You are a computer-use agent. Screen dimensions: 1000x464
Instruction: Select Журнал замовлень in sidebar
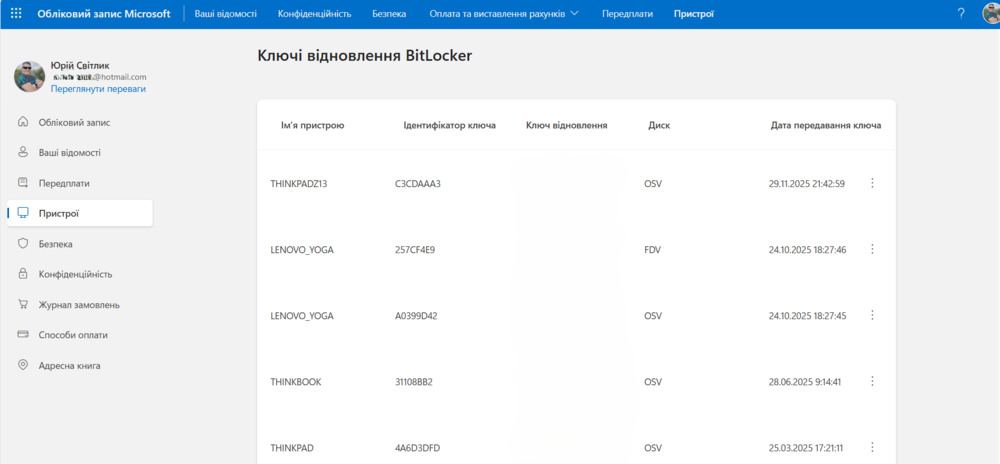80,305
